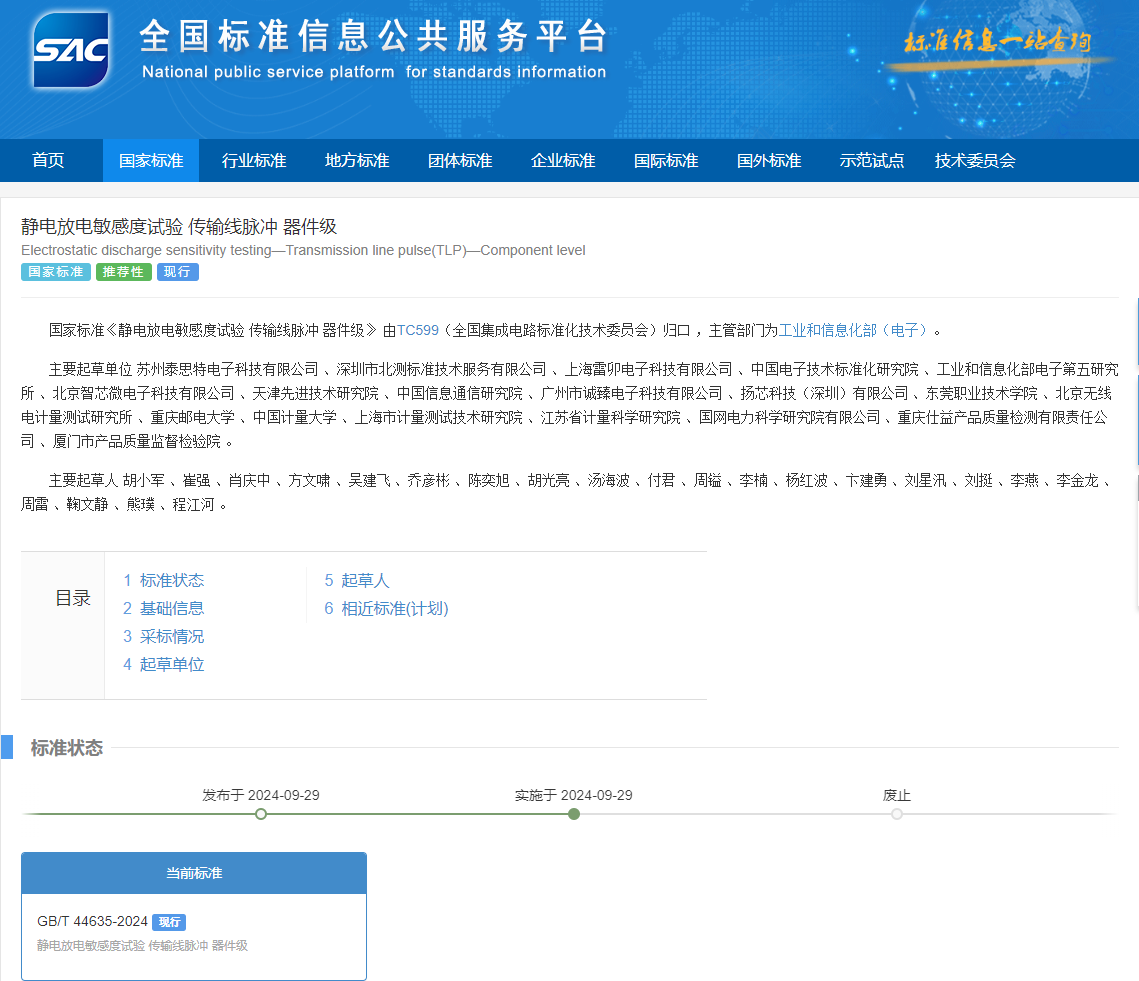Click the 发布于 2024-09-29 timeline node
The height and width of the screenshot is (981, 1139).
click(x=261, y=814)
